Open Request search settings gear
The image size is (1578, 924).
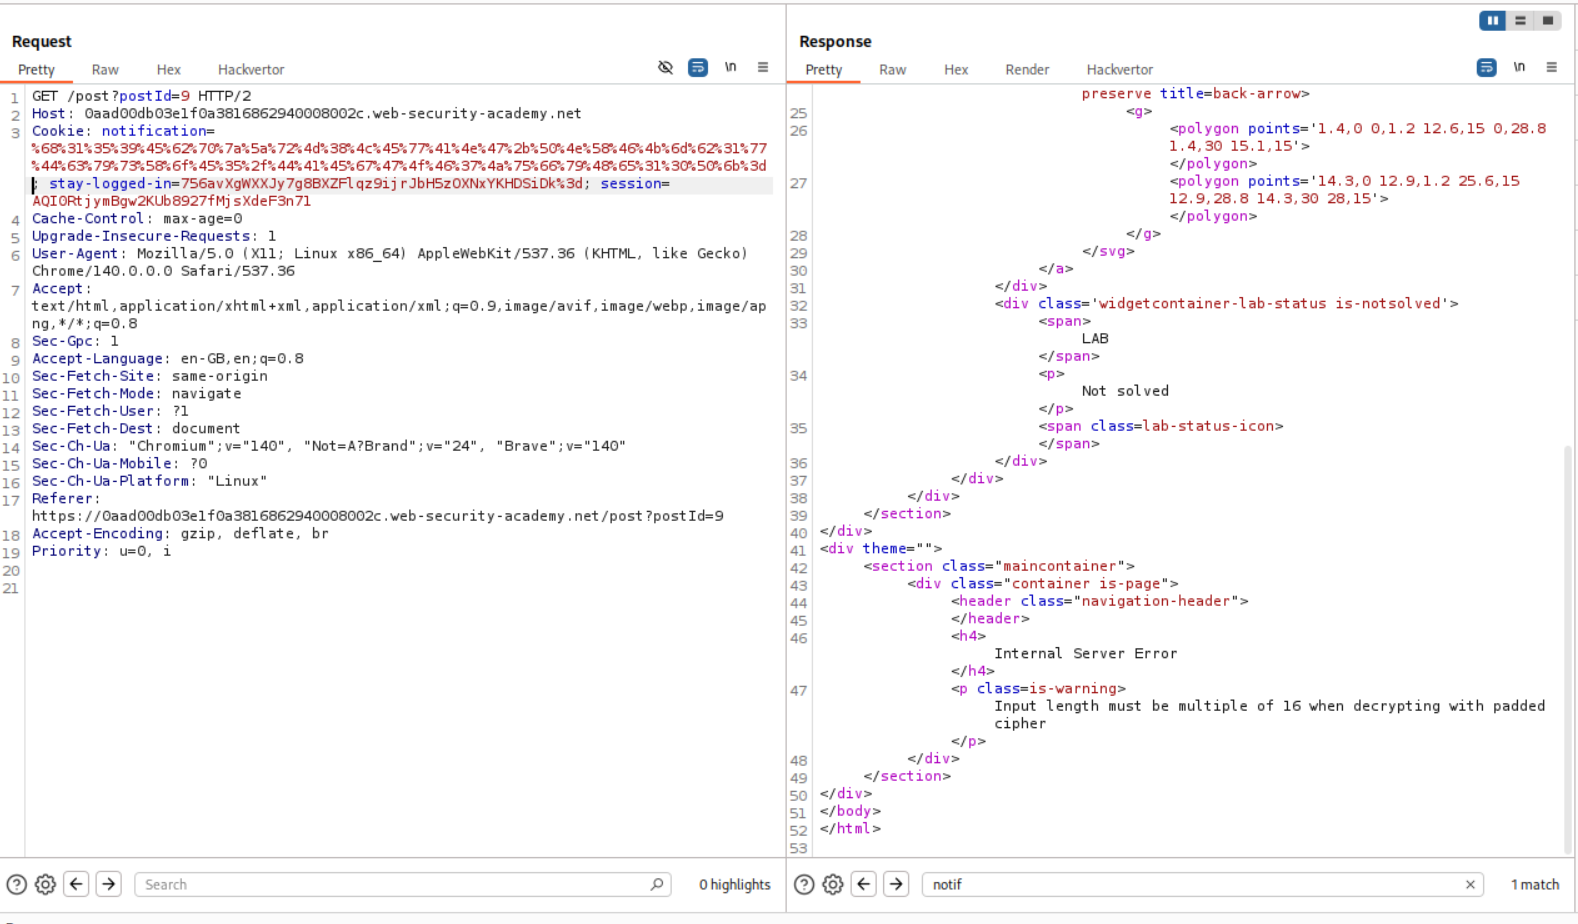[45, 884]
